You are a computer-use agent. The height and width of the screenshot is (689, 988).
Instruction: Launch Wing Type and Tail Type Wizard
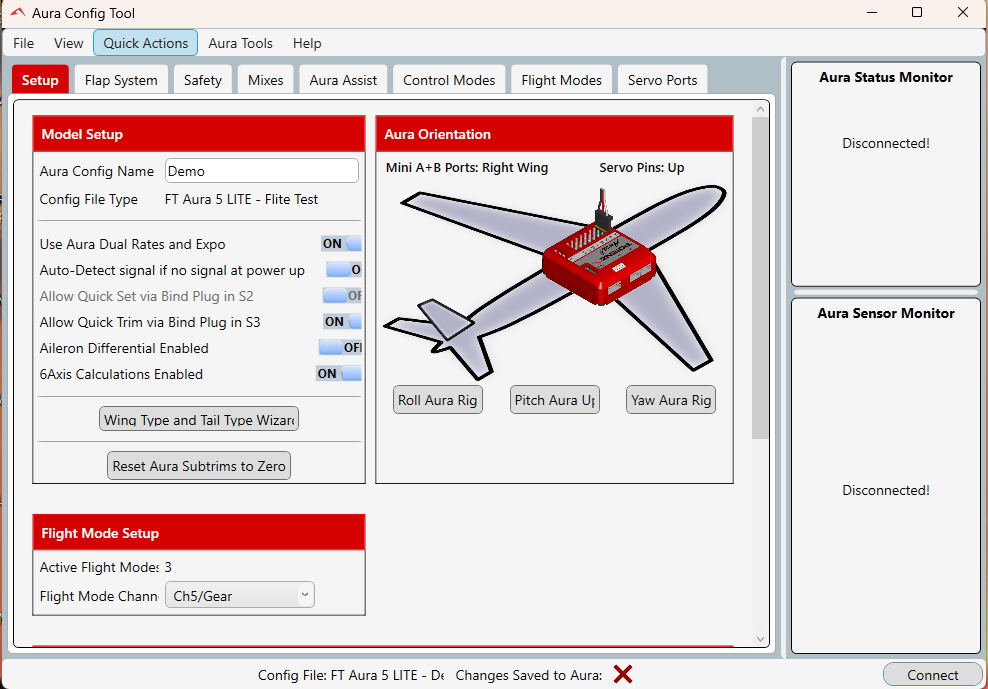click(x=199, y=420)
